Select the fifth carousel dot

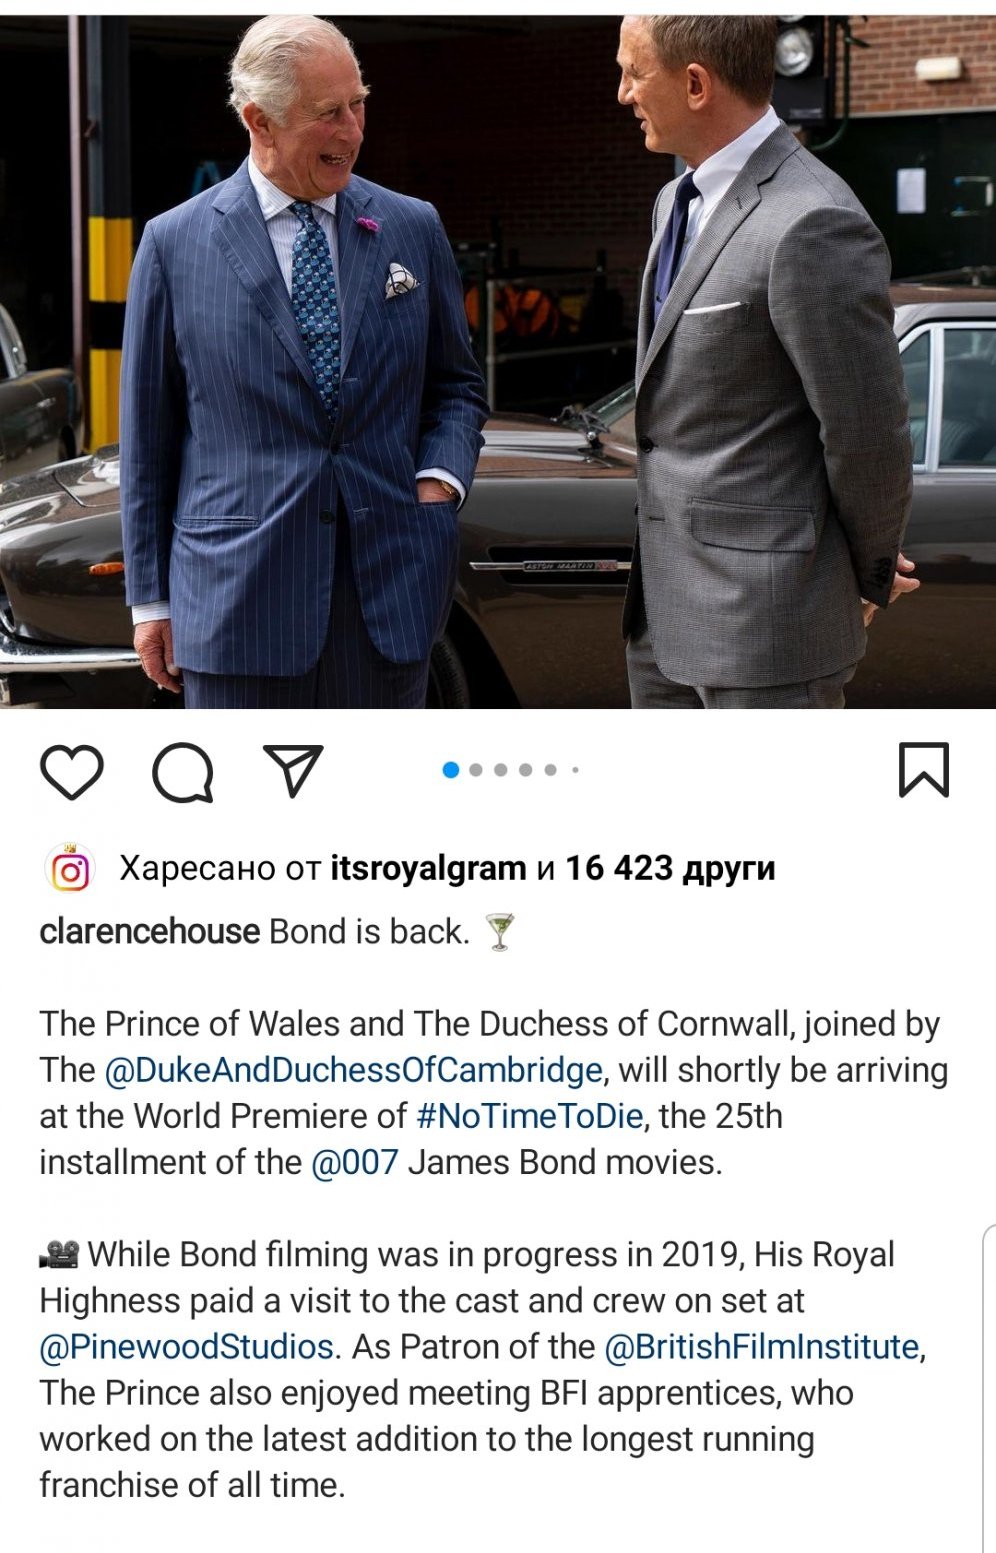coord(550,770)
